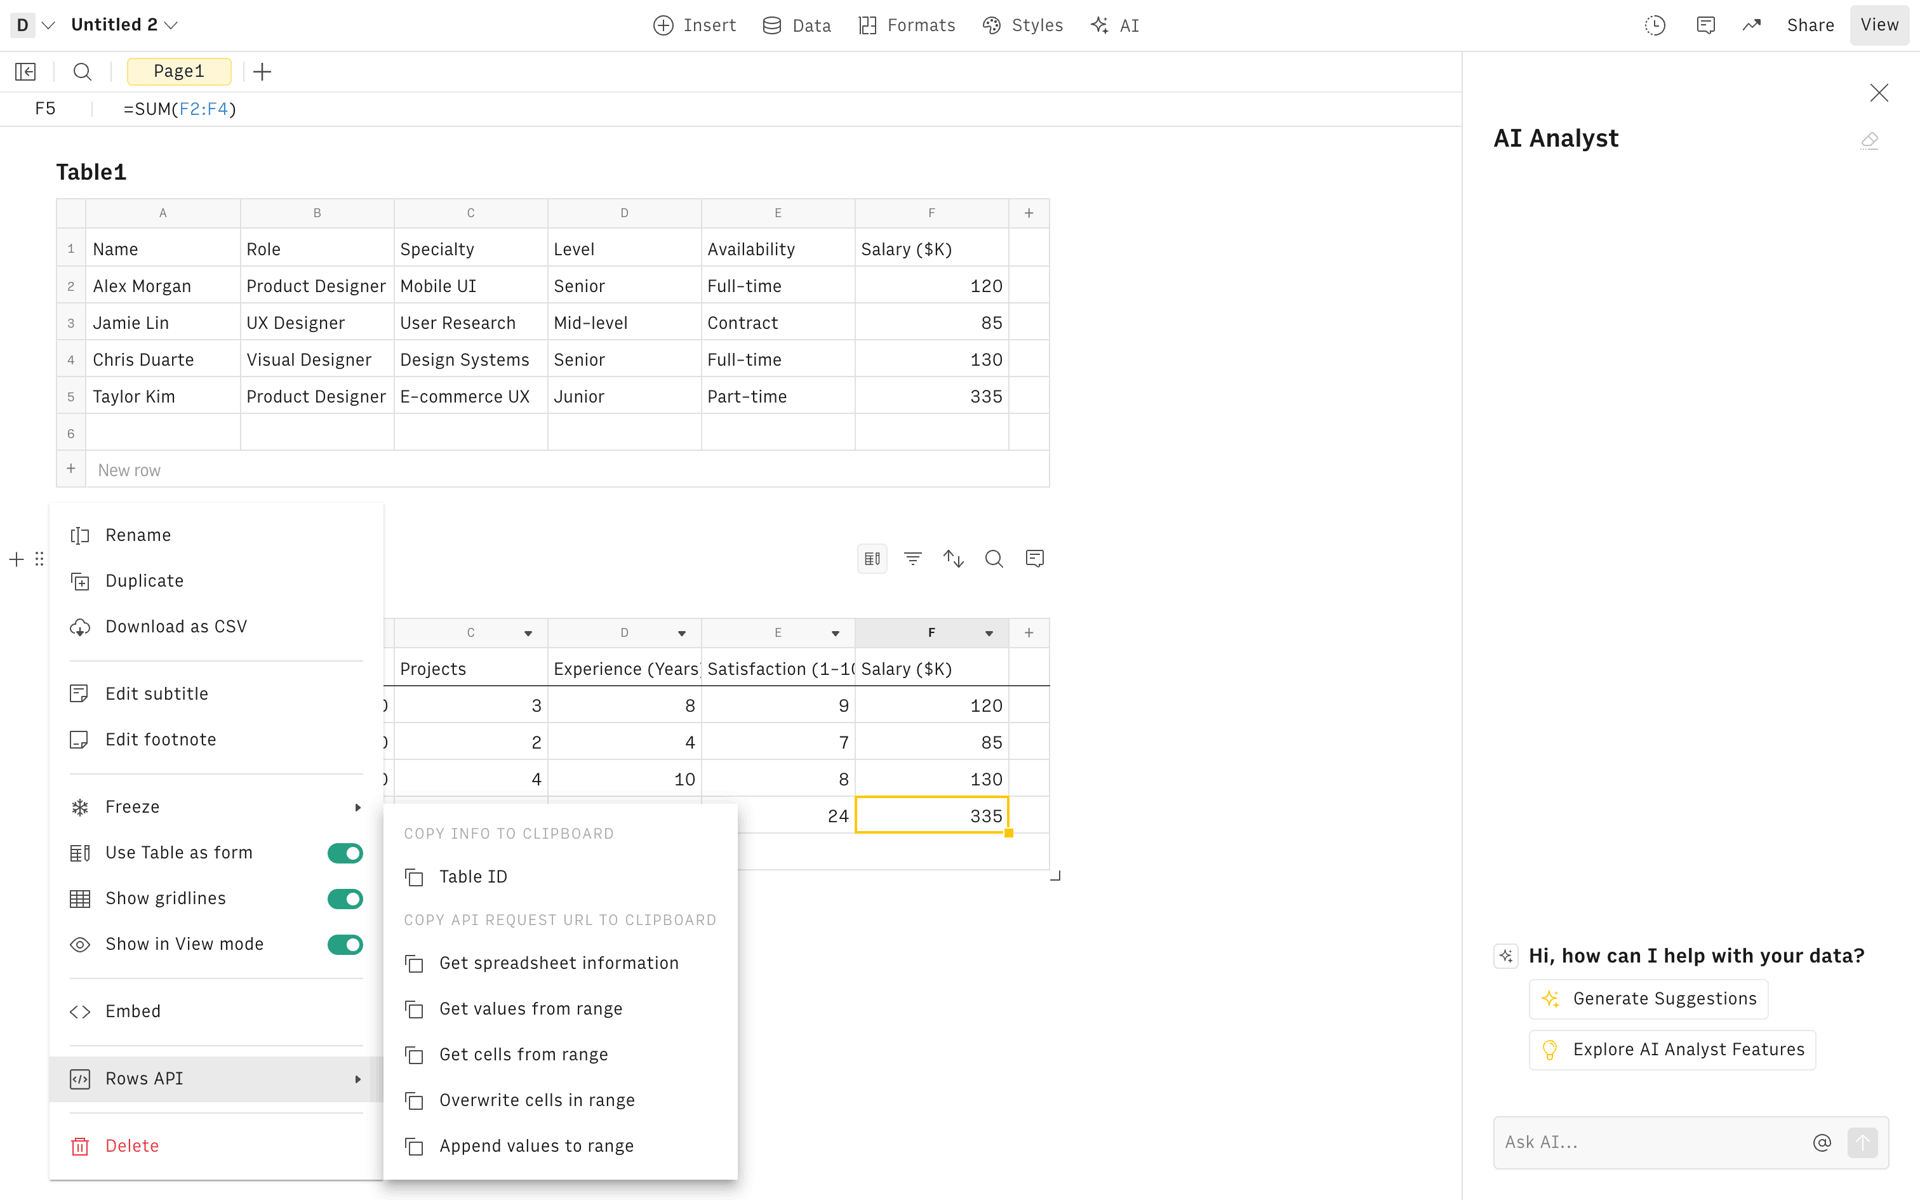Image resolution: width=1920 pixels, height=1200 pixels.
Task: Click Generate Suggestions button
Action: 1648,999
